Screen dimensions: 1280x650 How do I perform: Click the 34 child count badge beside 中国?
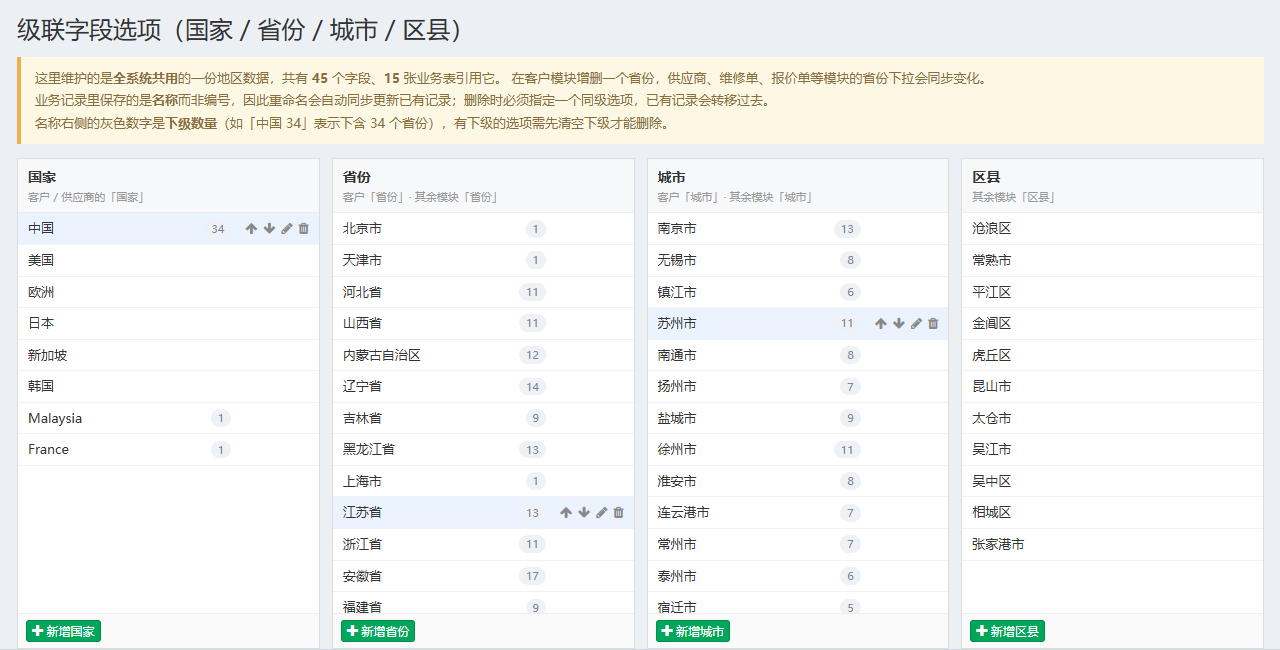click(218, 229)
